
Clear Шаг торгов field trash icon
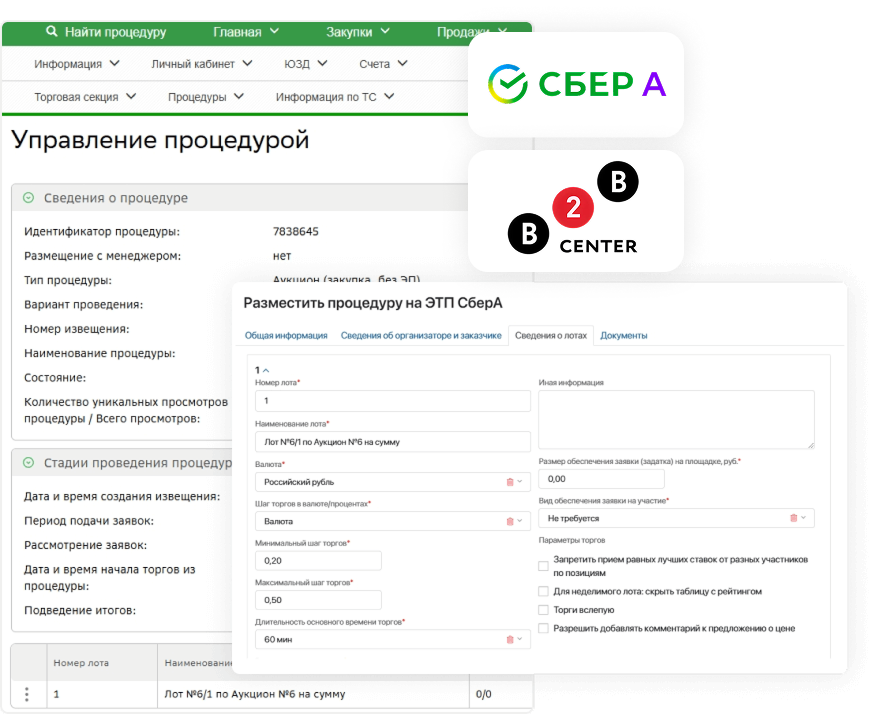(x=510, y=521)
